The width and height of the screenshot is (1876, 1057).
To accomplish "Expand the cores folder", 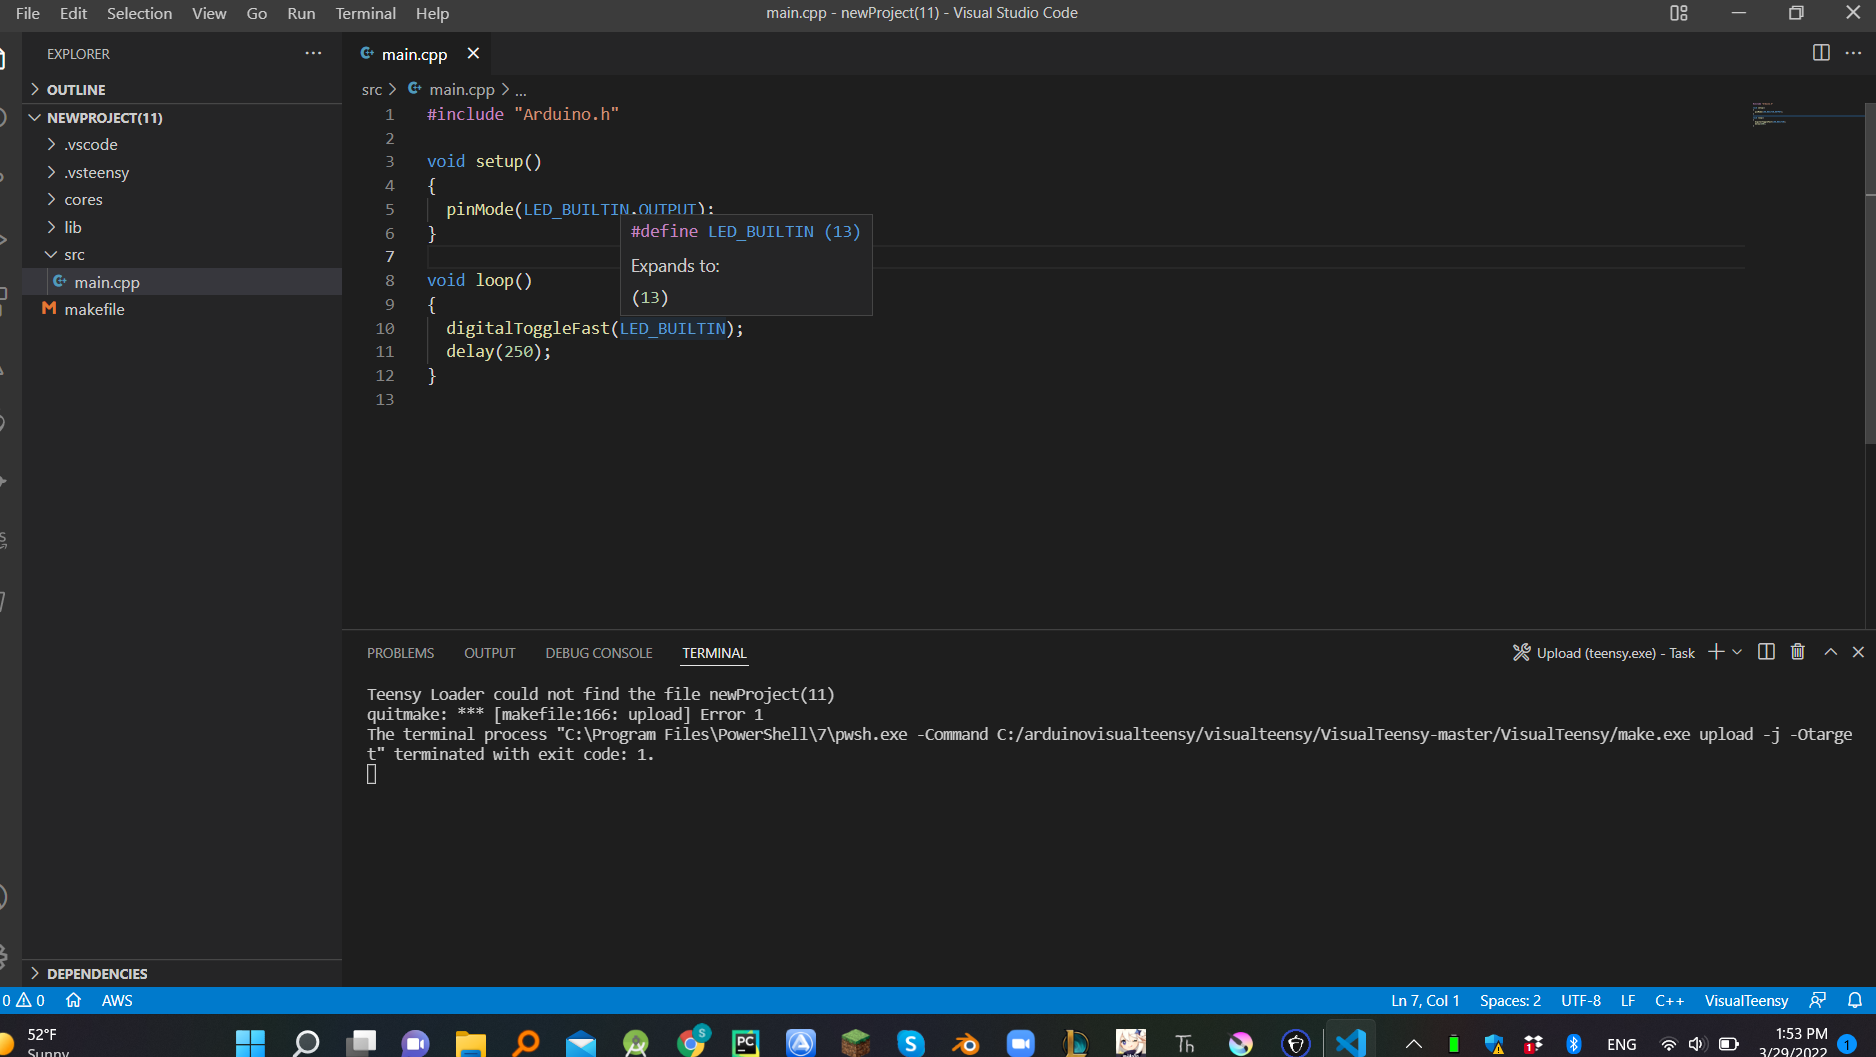I will (x=83, y=199).
